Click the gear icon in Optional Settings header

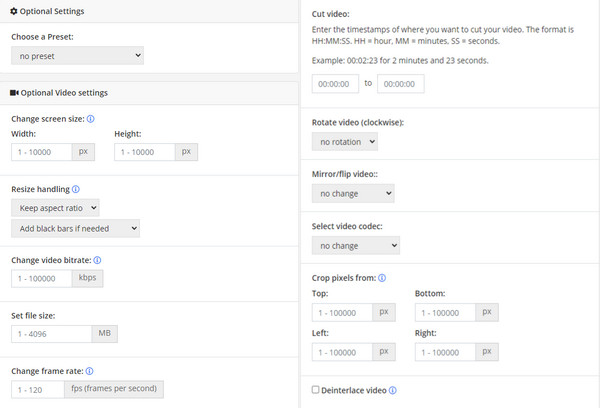[14, 11]
